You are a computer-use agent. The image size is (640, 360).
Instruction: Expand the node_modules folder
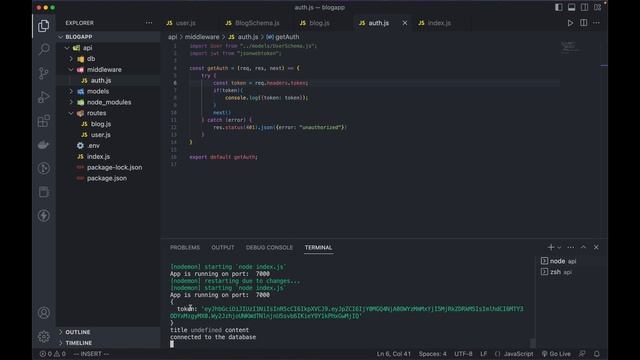tap(108, 102)
